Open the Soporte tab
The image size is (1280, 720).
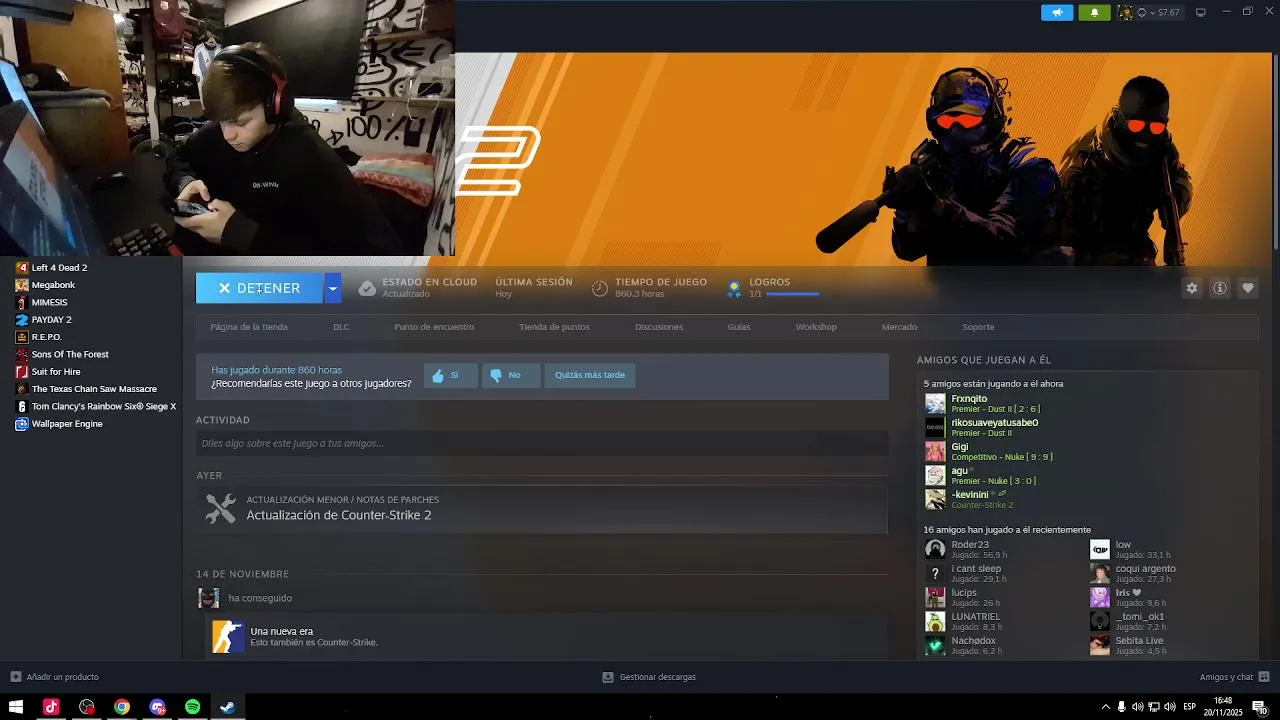[978, 327]
